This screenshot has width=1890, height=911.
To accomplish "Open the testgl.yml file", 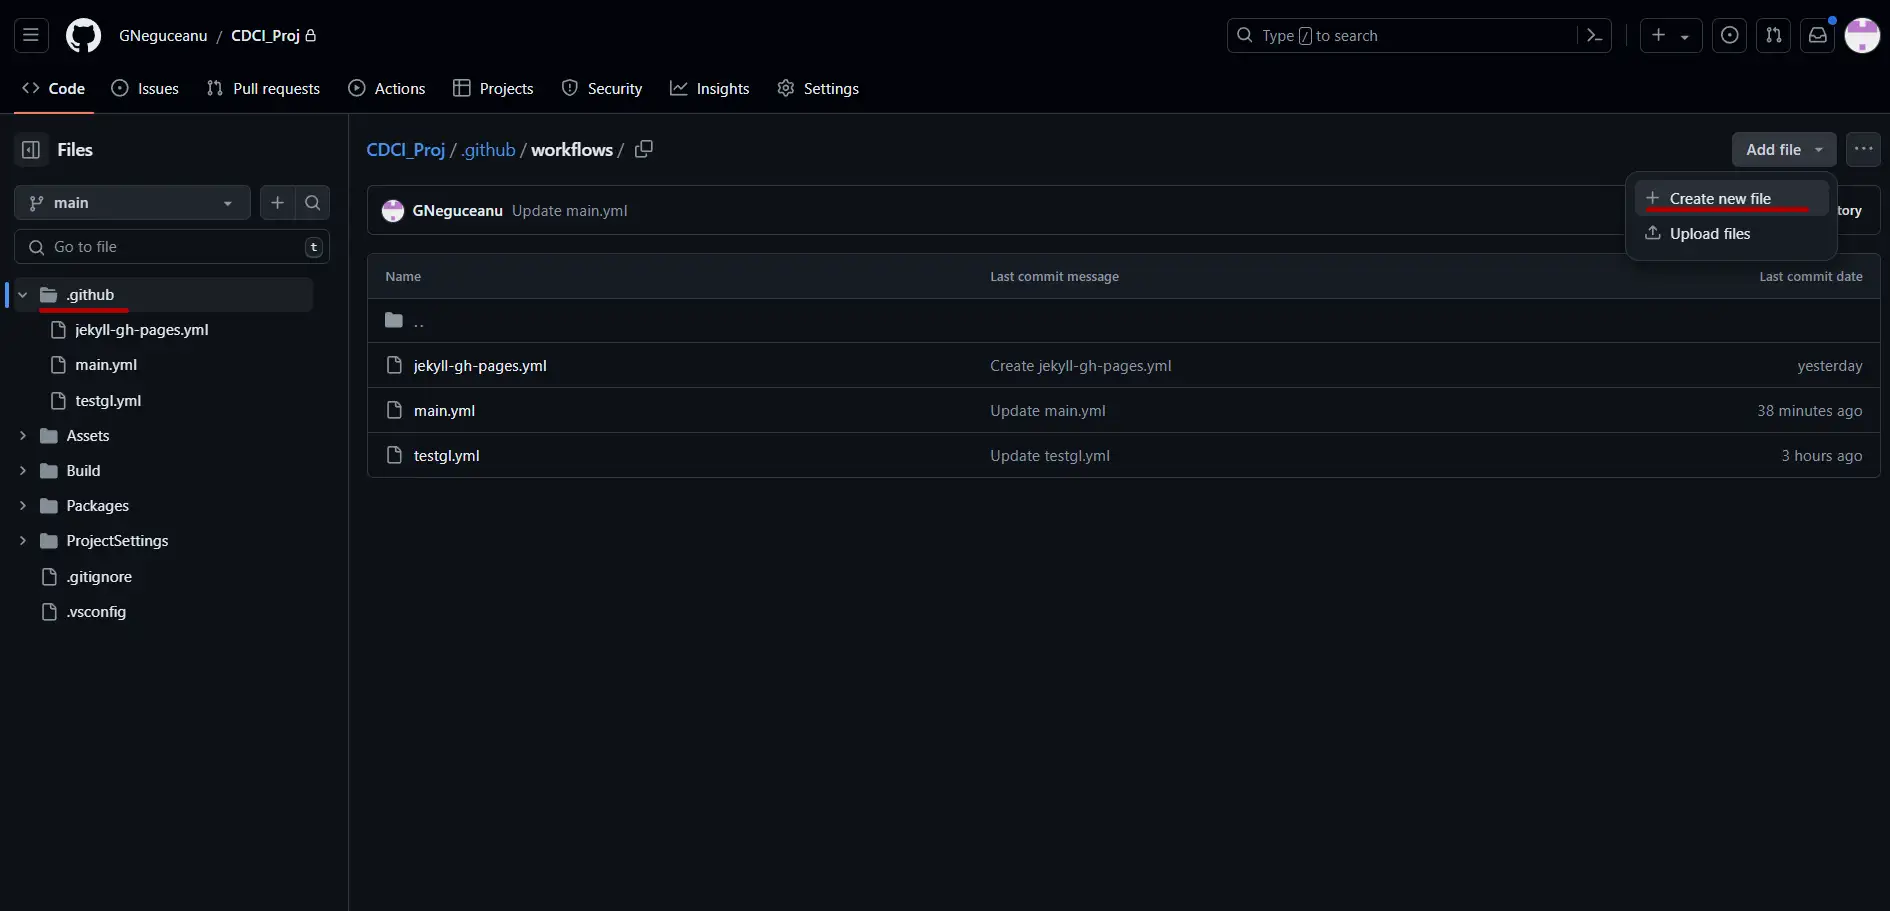I will [x=446, y=455].
